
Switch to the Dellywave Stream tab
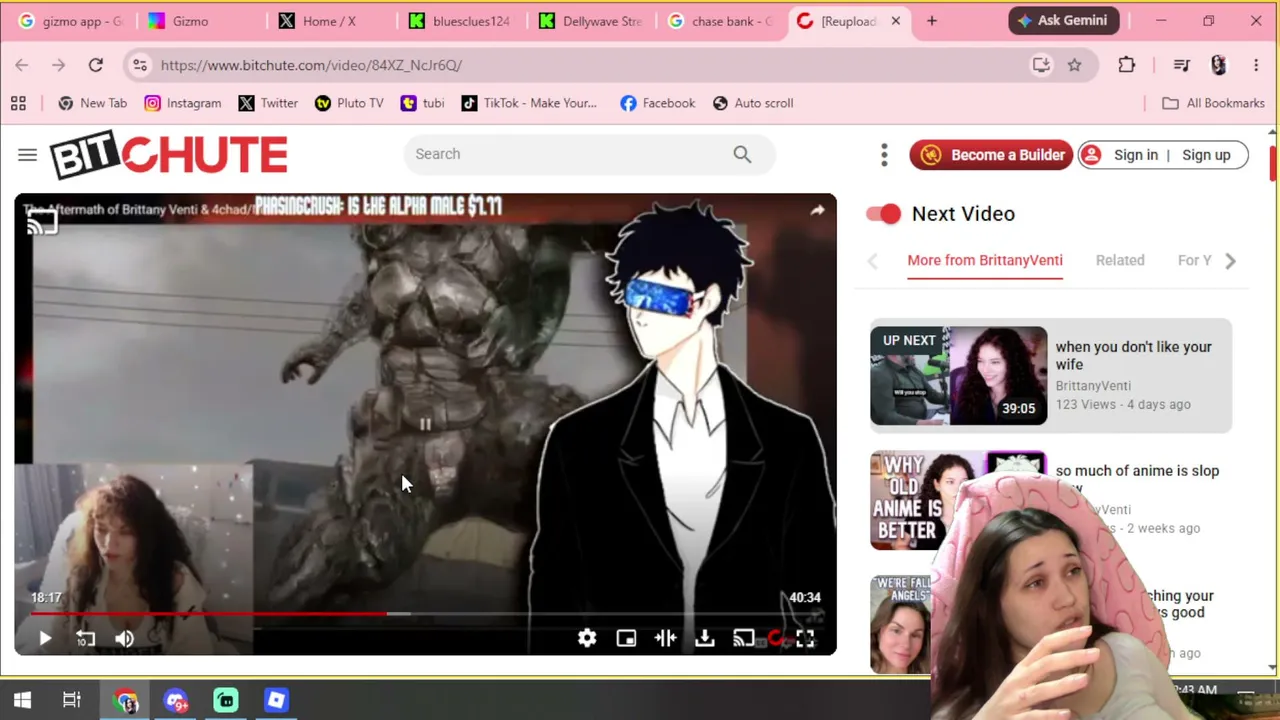[x=590, y=21]
